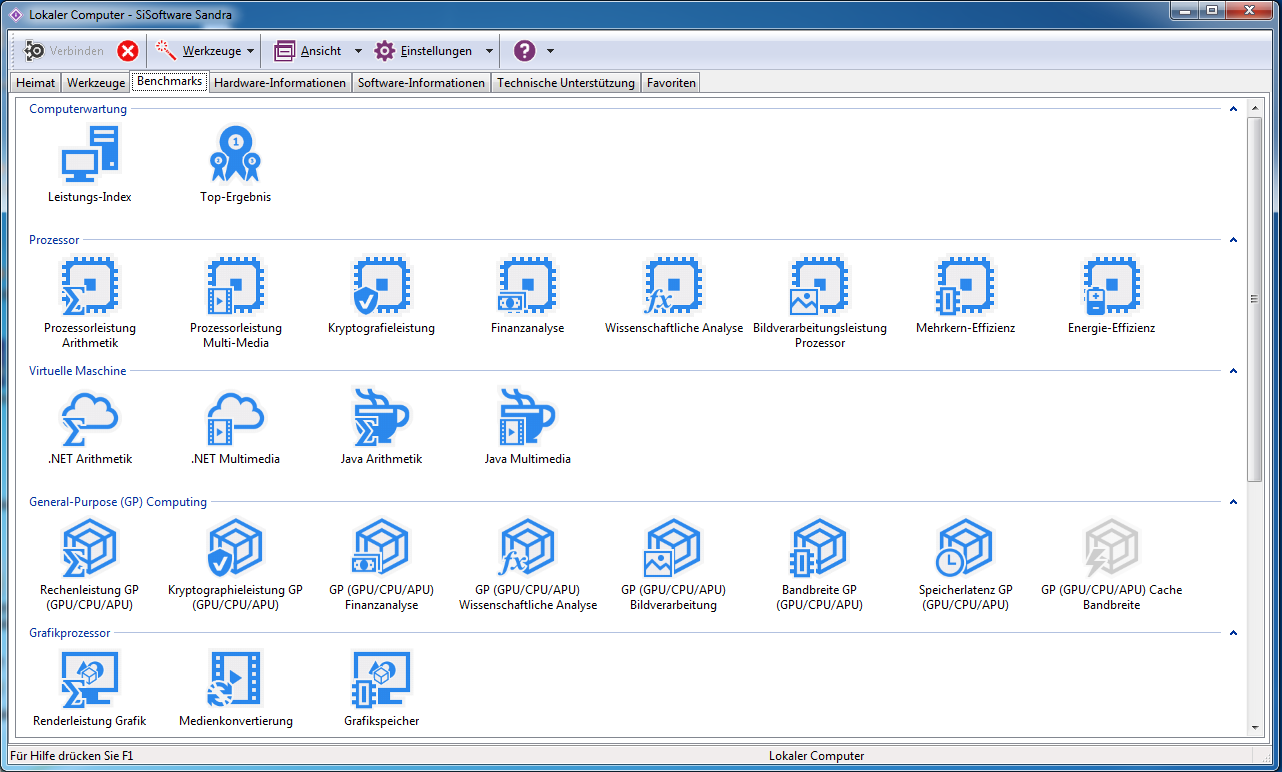This screenshot has width=1282, height=772.
Task: Click the scrollbar up arrow
Action: [x=1255, y=107]
